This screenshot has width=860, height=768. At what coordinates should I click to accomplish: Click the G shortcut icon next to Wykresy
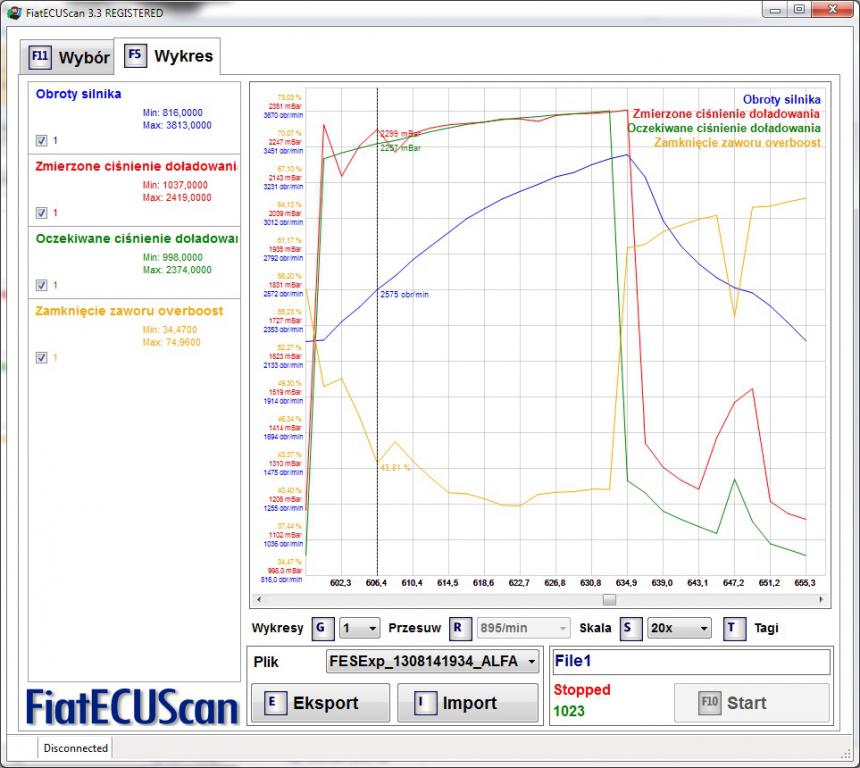tap(323, 628)
